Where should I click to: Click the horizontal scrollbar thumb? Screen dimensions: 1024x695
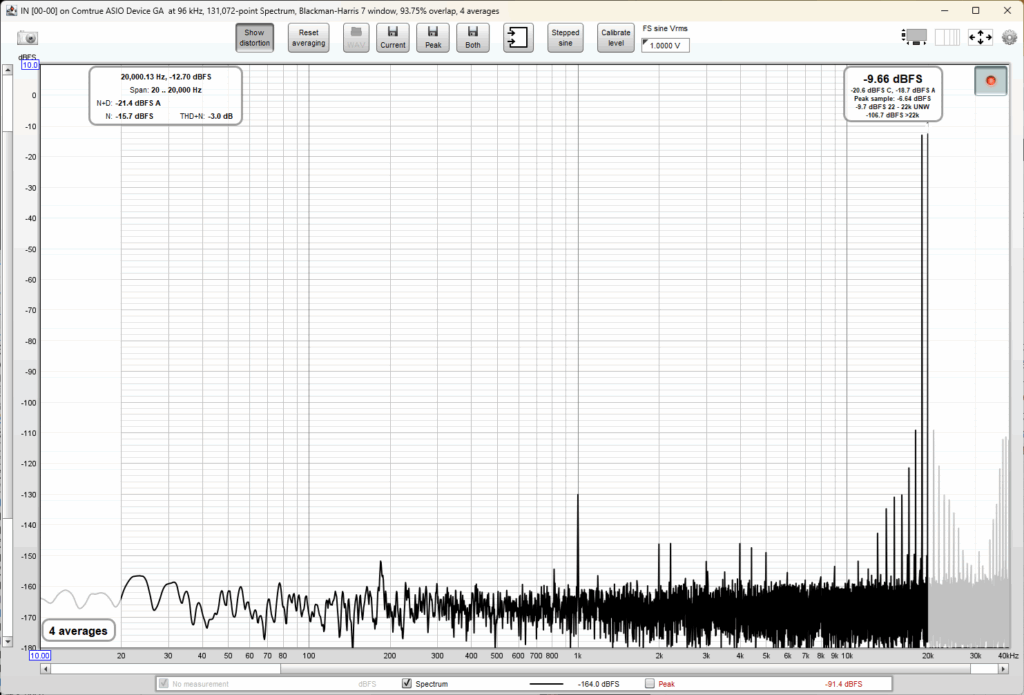pyautogui.click(x=625, y=668)
